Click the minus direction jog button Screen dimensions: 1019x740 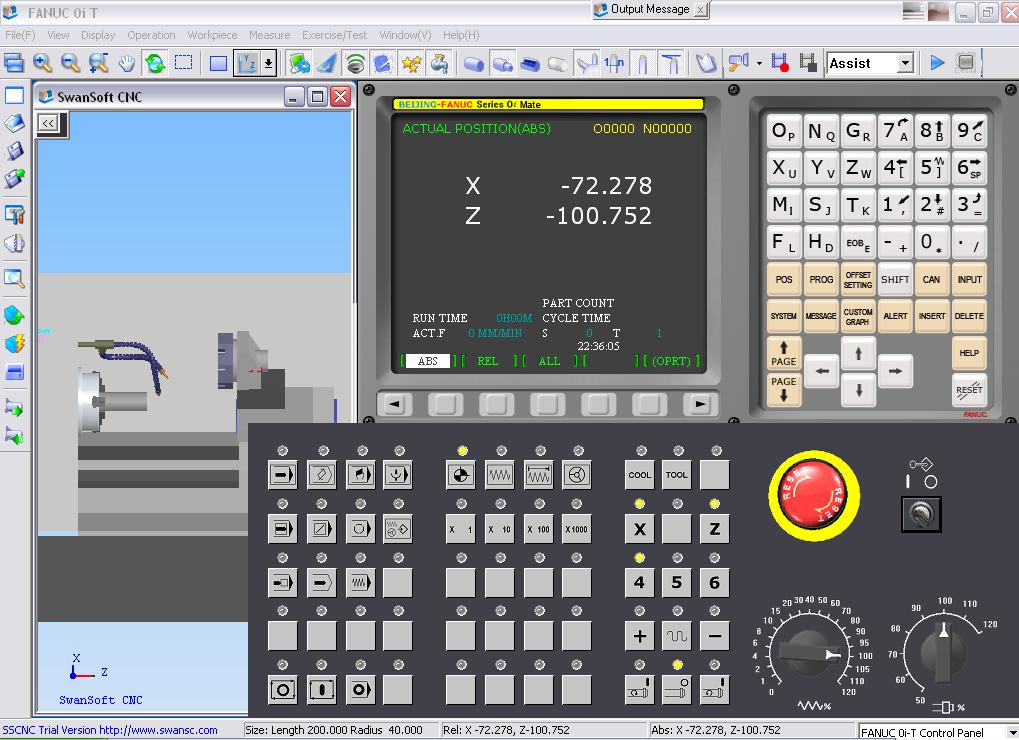(x=714, y=636)
